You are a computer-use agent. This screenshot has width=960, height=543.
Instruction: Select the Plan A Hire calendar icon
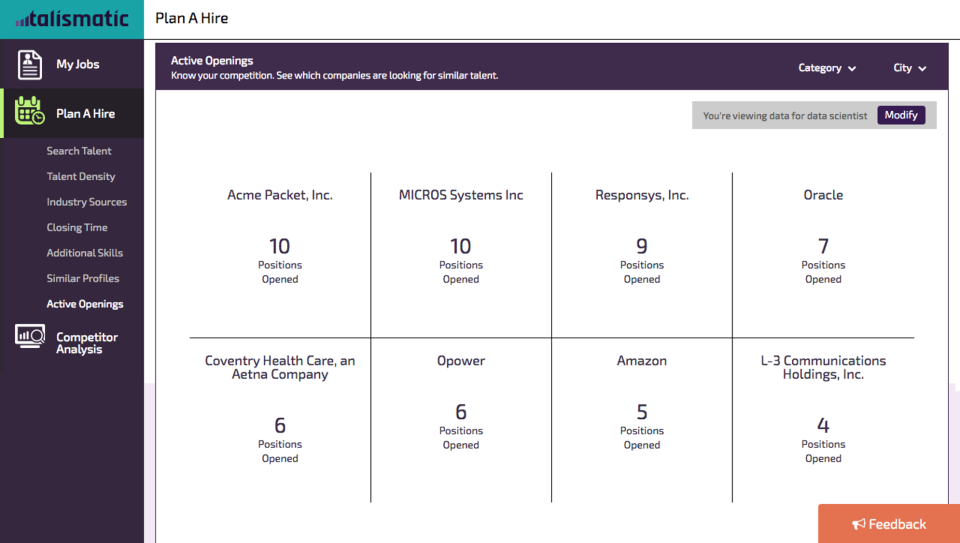[29, 111]
